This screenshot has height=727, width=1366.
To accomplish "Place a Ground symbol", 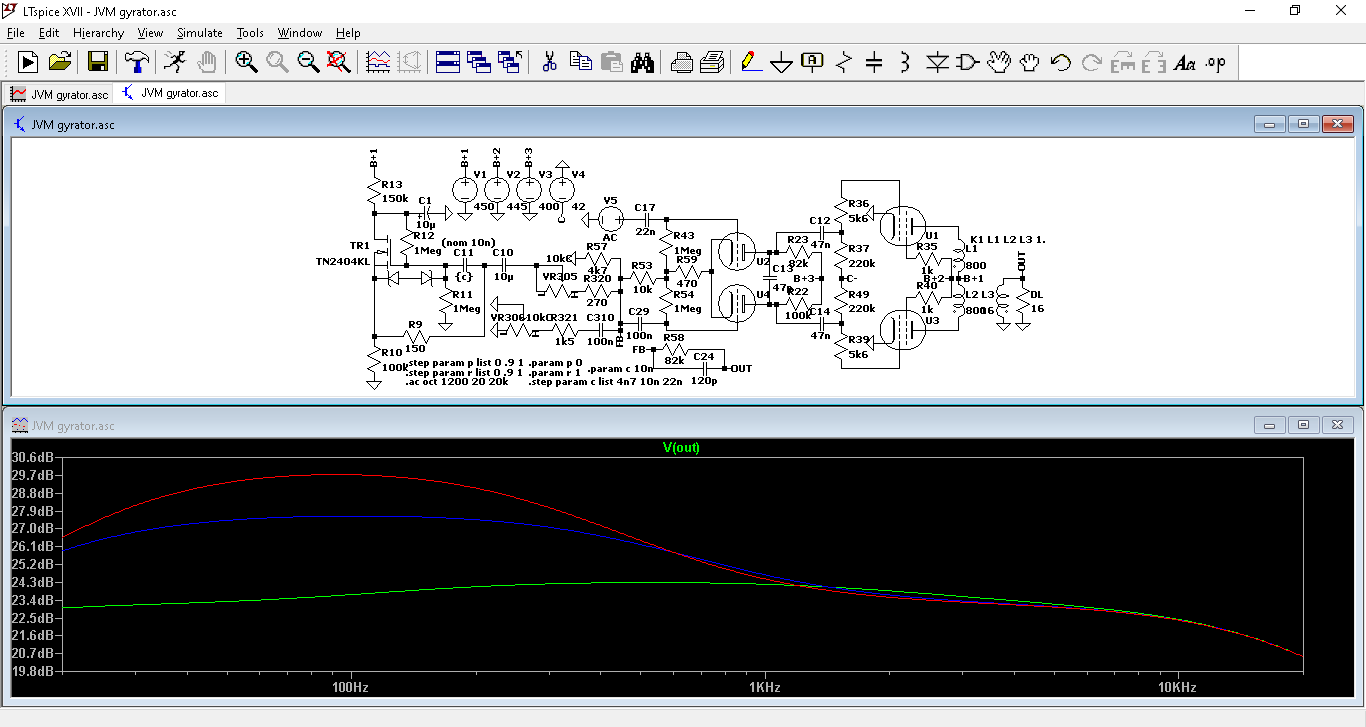I will coord(782,62).
